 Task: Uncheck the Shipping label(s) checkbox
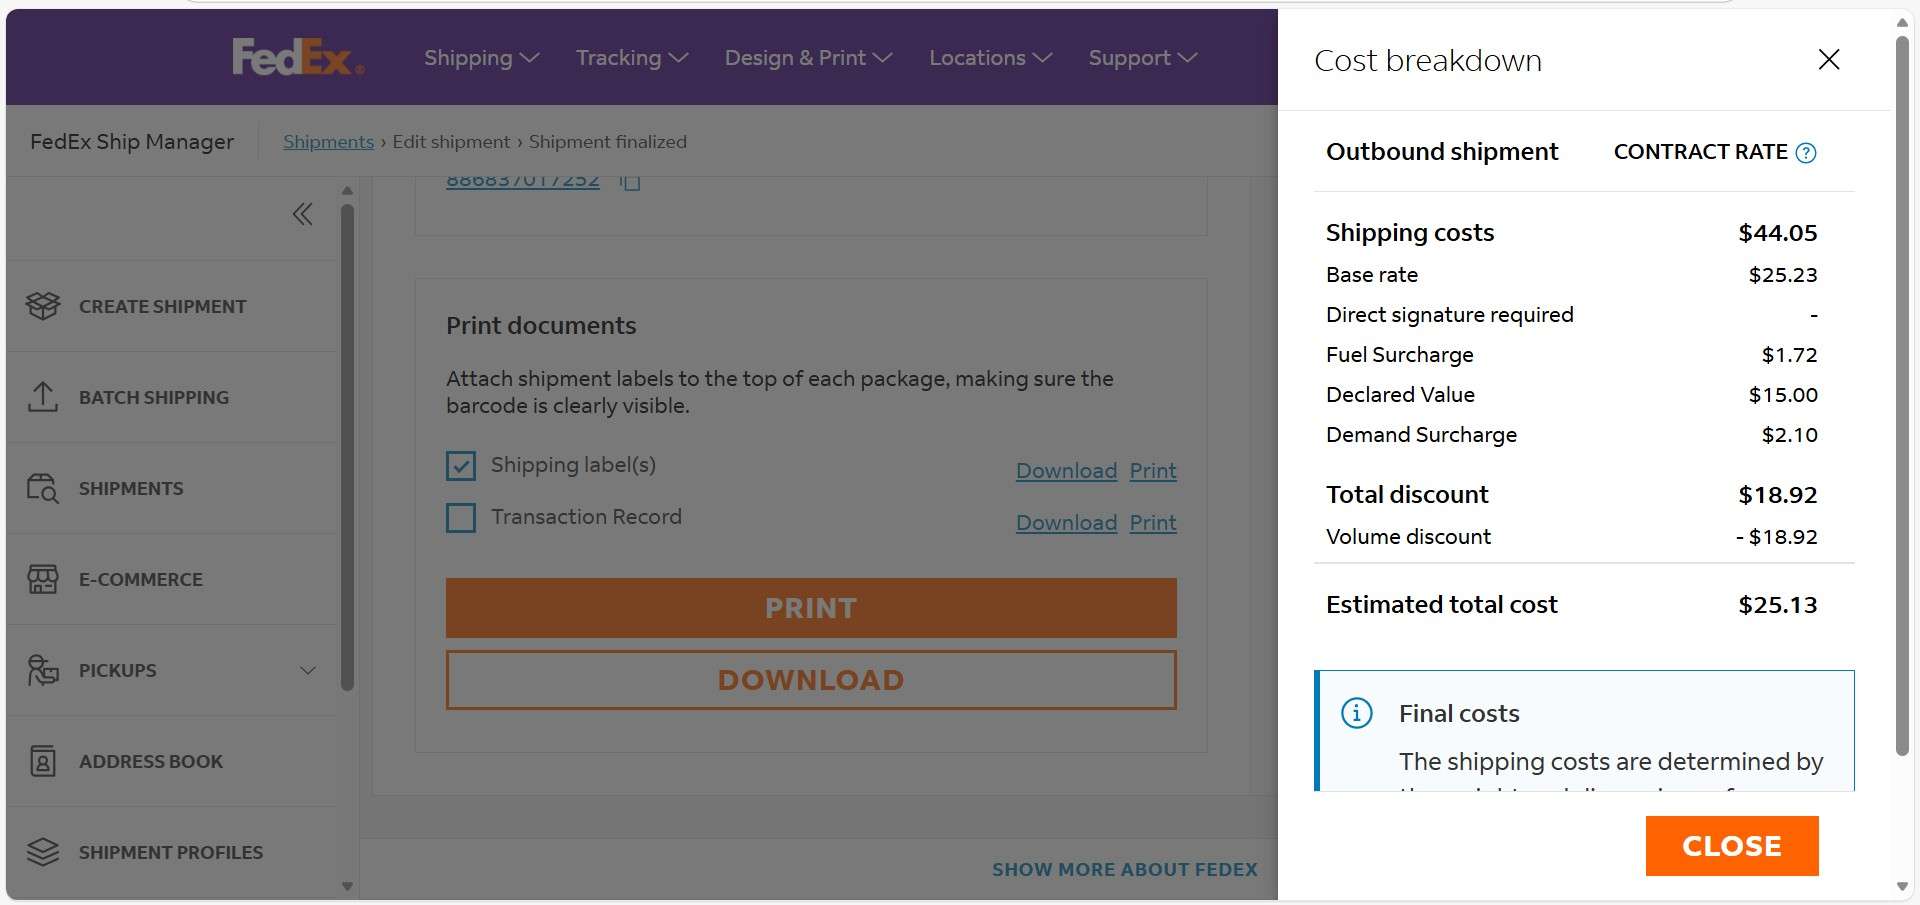[x=461, y=465]
